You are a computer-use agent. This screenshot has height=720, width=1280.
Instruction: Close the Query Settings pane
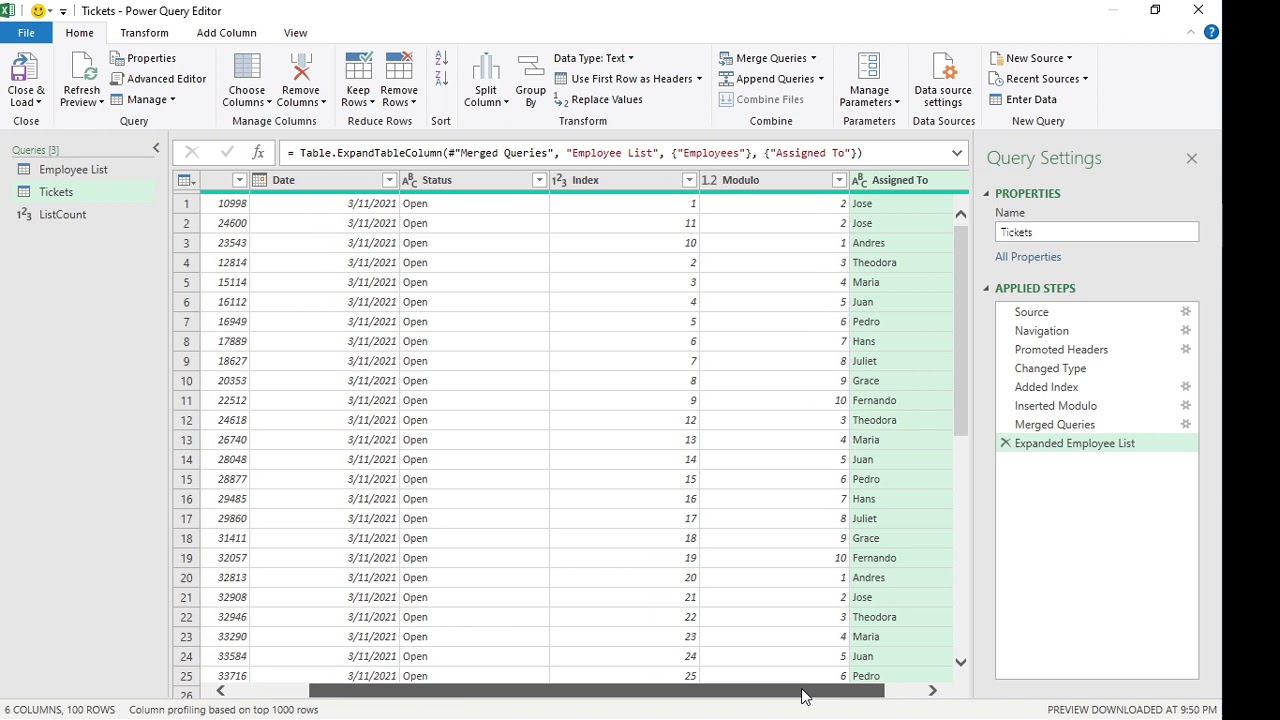[x=1191, y=158]
